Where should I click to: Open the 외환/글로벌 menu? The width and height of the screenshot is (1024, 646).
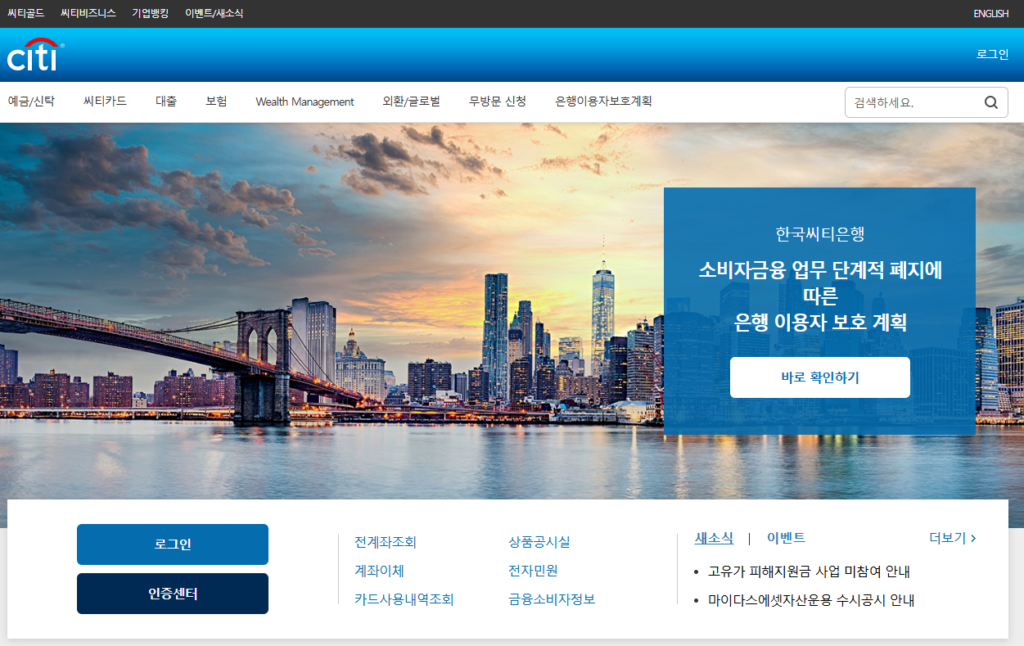tap(411, 101)
